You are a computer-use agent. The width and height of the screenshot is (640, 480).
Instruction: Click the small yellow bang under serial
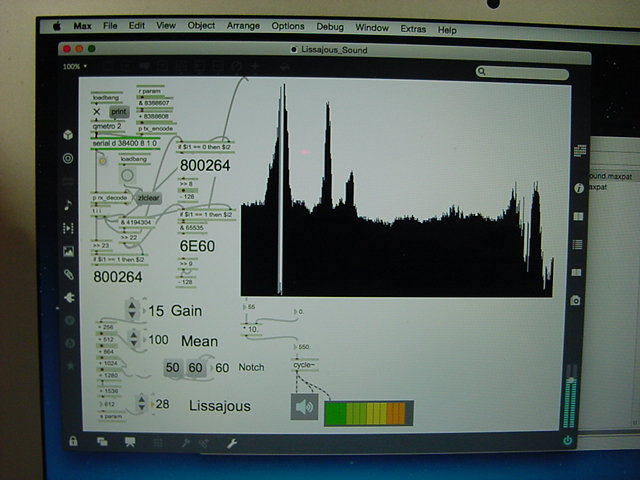point(102,161)
